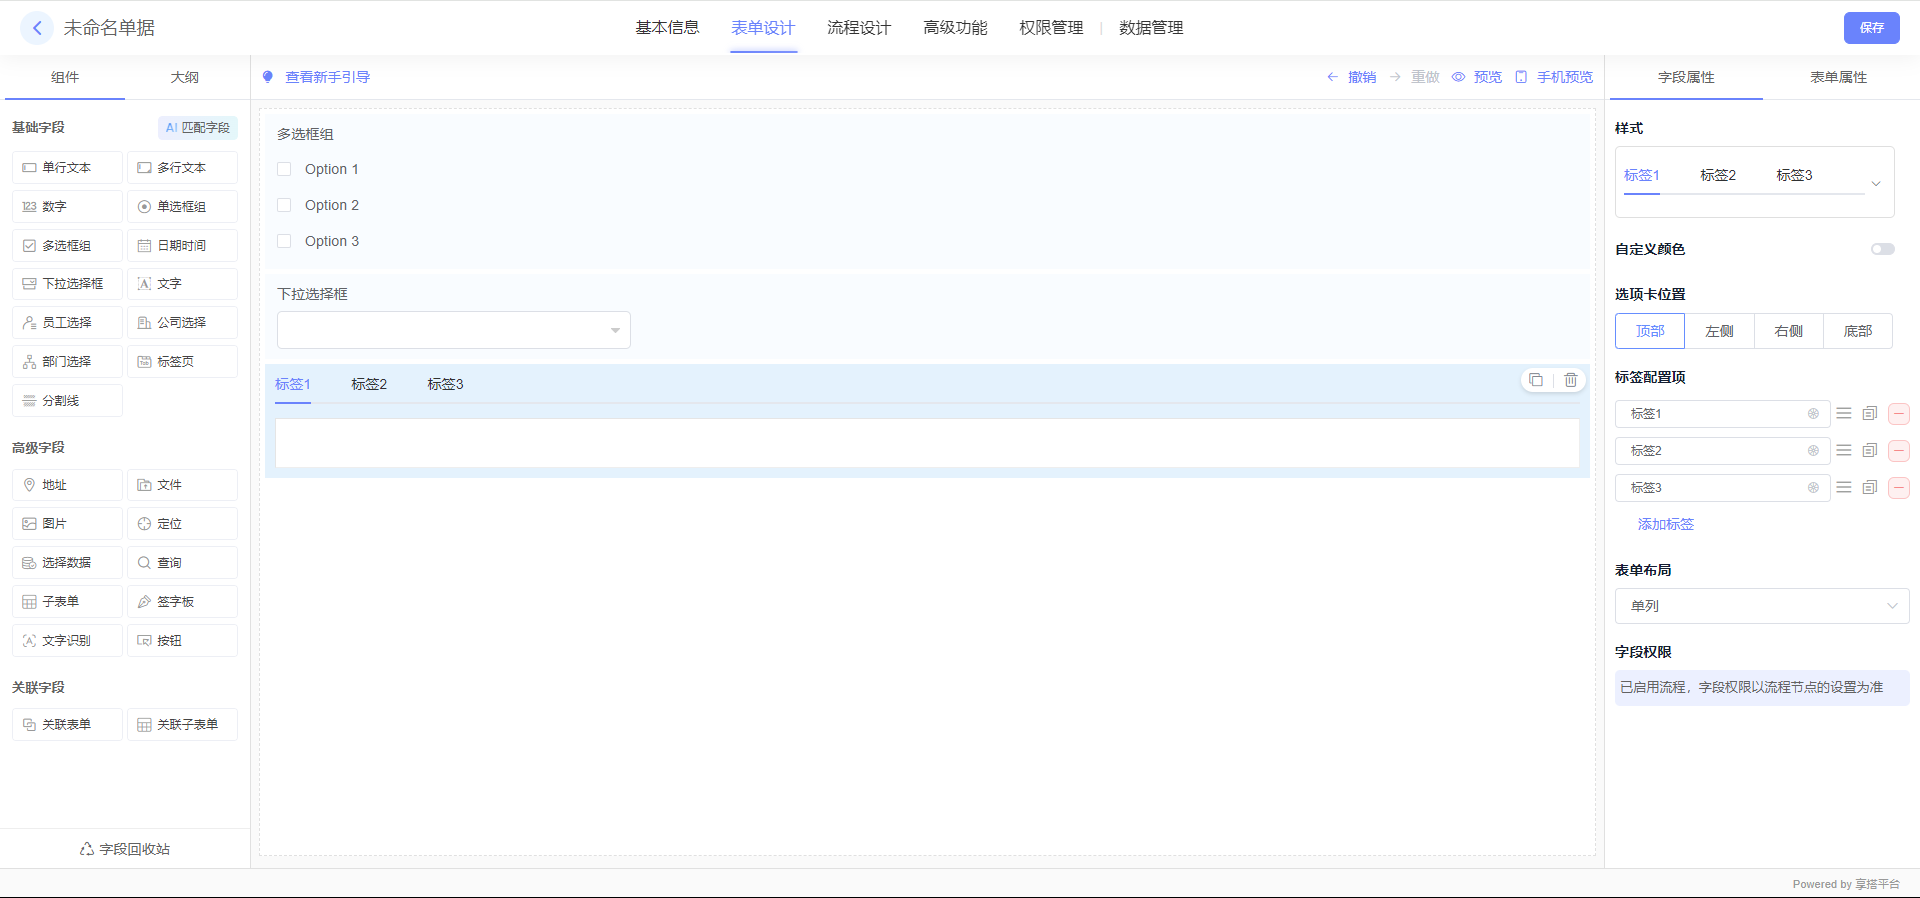
Task: Click the 撤销 undo arrow
Action: (1333, 77)
